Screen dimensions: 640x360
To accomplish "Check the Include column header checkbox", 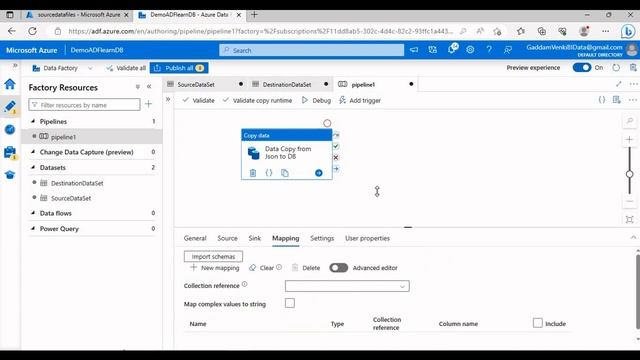I will coord(538,323).
